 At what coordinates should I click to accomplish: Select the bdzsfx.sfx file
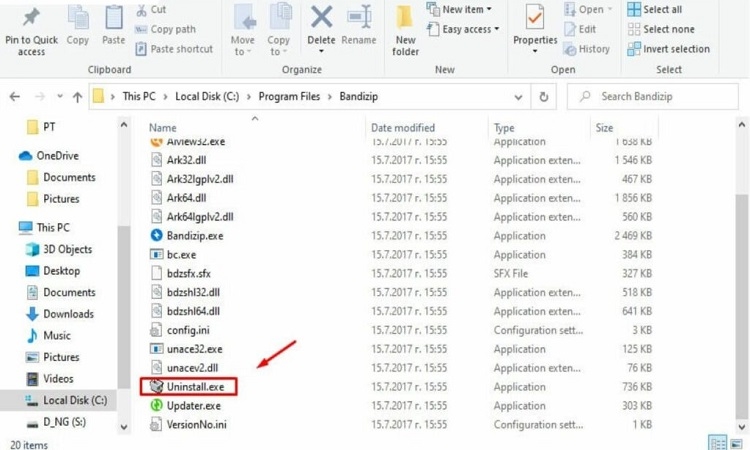click(181, 274)
